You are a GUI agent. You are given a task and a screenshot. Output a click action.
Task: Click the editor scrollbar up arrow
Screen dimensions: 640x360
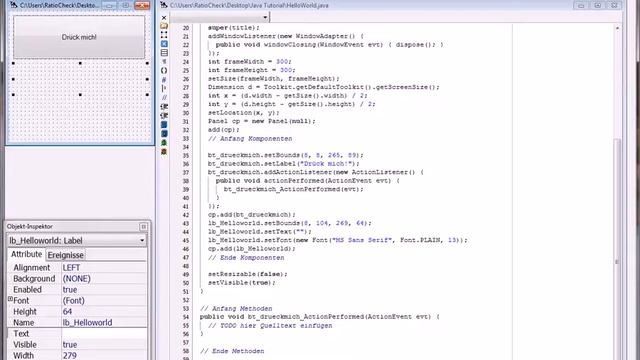coord(617,28)
